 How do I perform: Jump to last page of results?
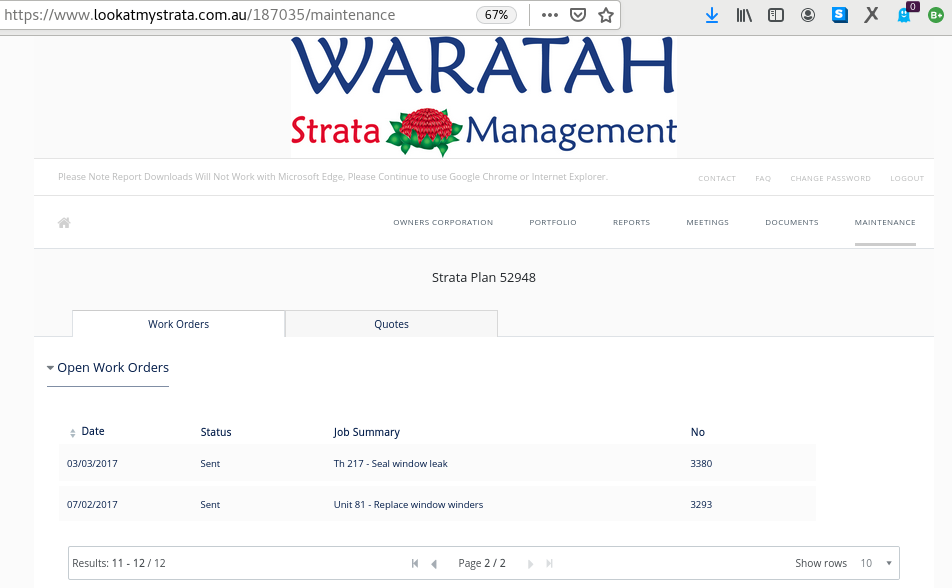[549, 563]
